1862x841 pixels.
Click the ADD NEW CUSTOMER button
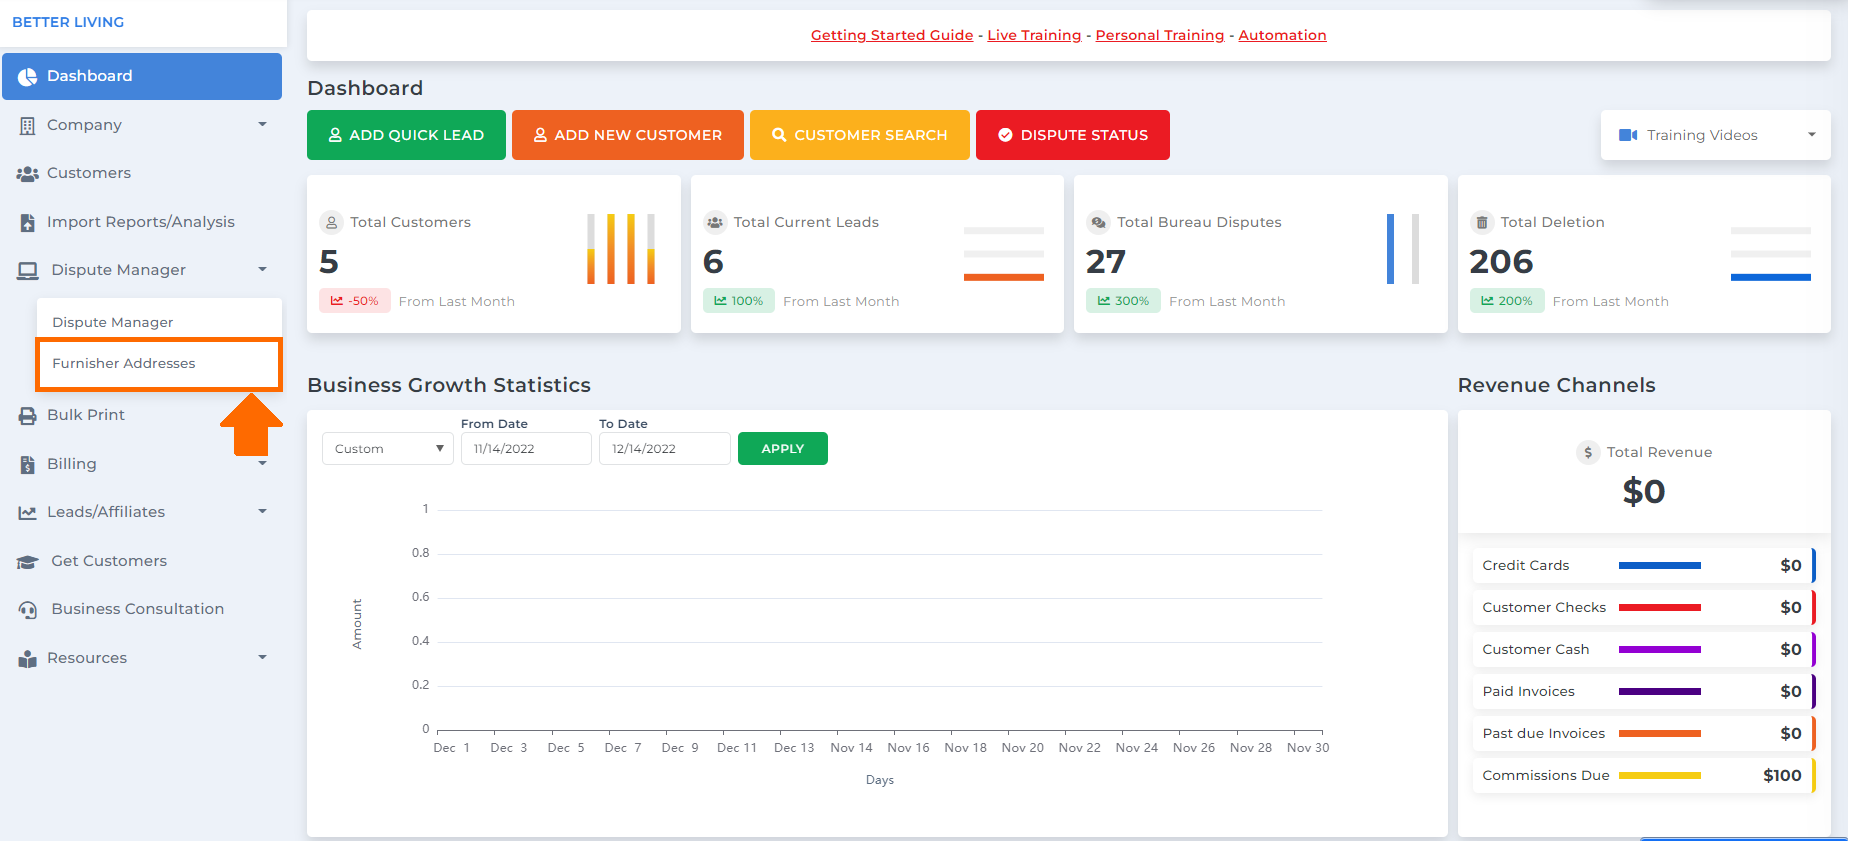tap(628, 135)
